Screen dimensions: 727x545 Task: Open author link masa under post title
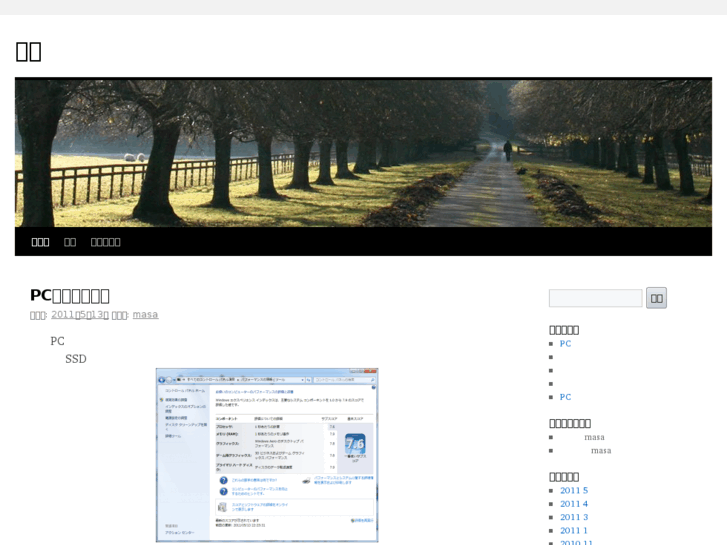pos(146,314)
